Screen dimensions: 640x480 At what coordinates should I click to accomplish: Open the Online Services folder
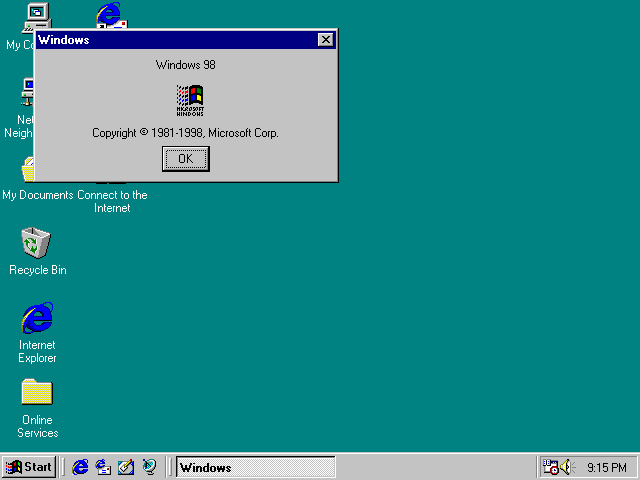tap(37, 393)
